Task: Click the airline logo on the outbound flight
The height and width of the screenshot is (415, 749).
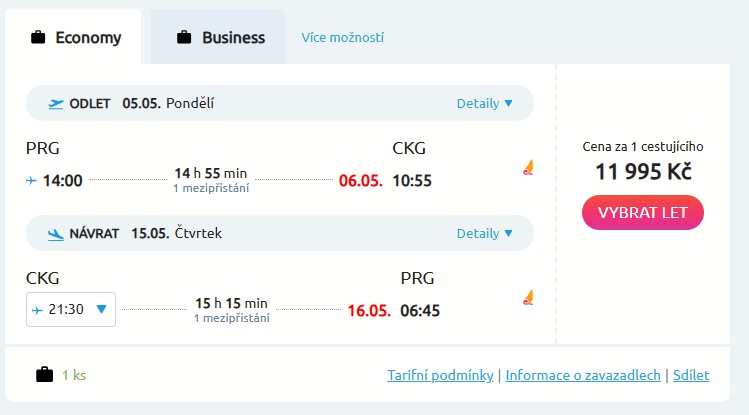Action: pyautogui.click(x=529, y=168)
